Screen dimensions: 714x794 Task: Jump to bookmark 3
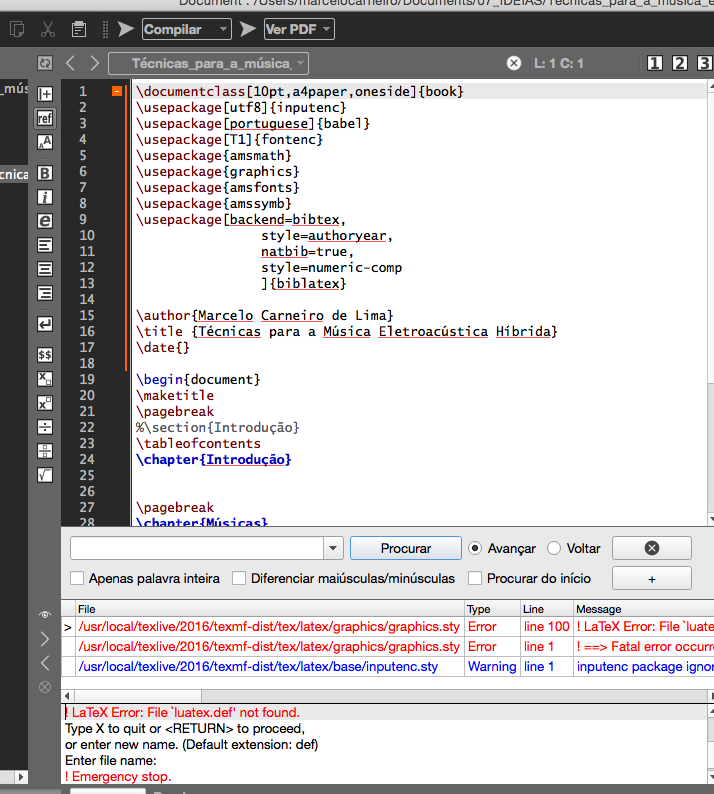point(704,63)
